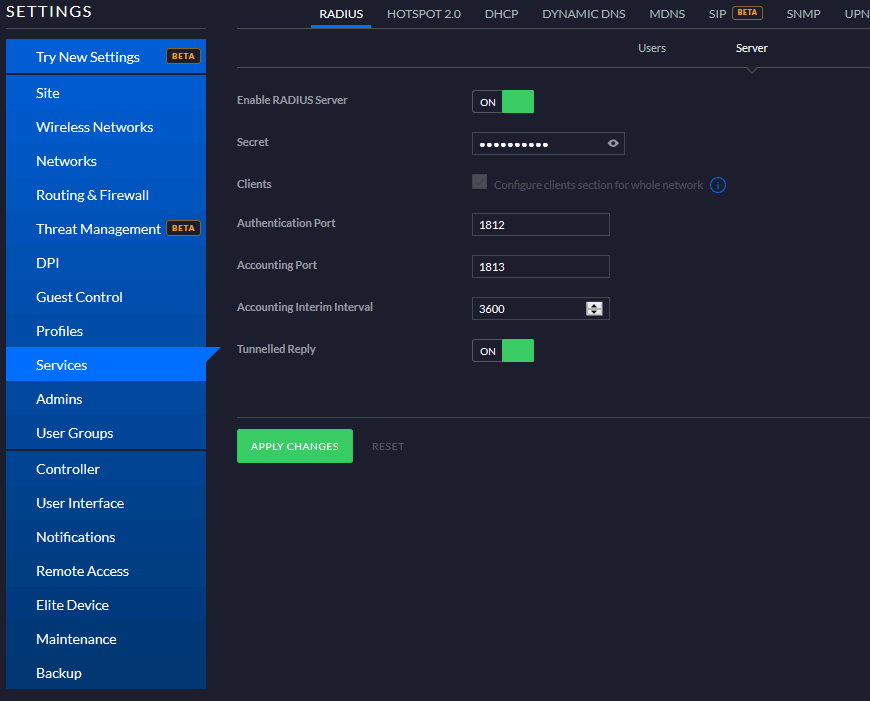The height and width of the screenshot is (701, 870).
Task: Open Routing & Firewall settings
Action: 92,195
